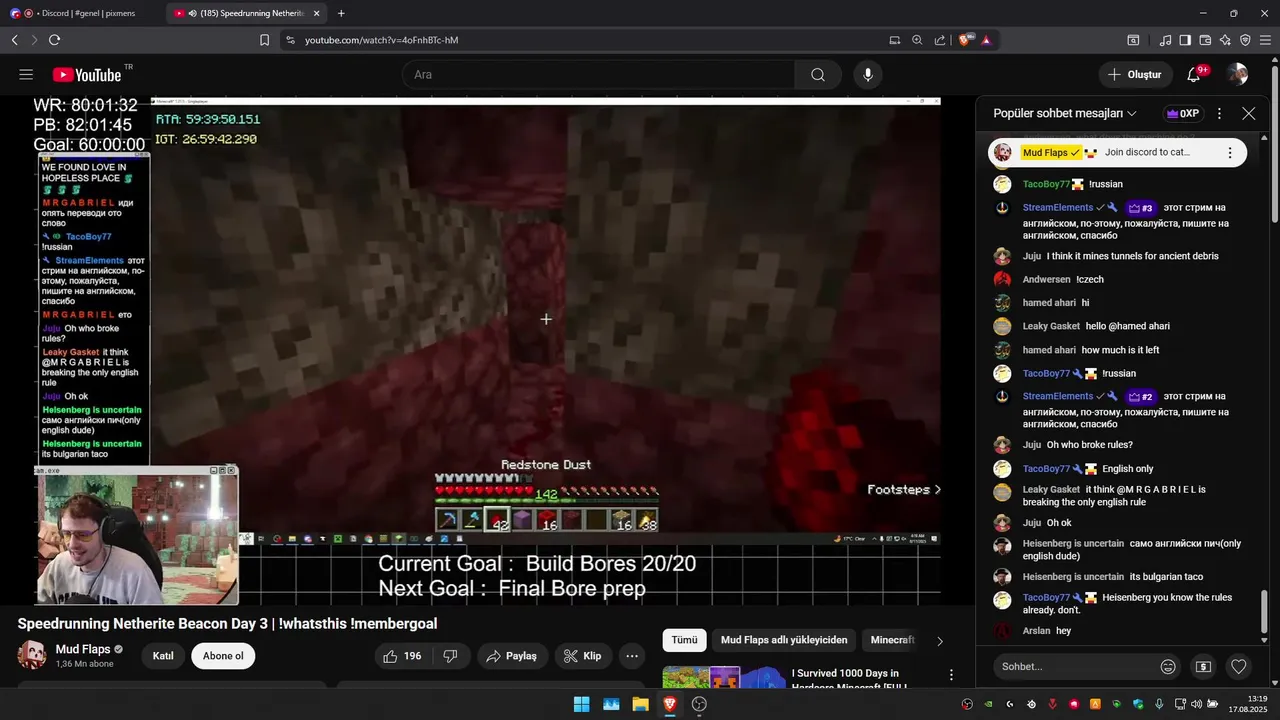Go to the YouTube home logo

[x=87, y=75]
